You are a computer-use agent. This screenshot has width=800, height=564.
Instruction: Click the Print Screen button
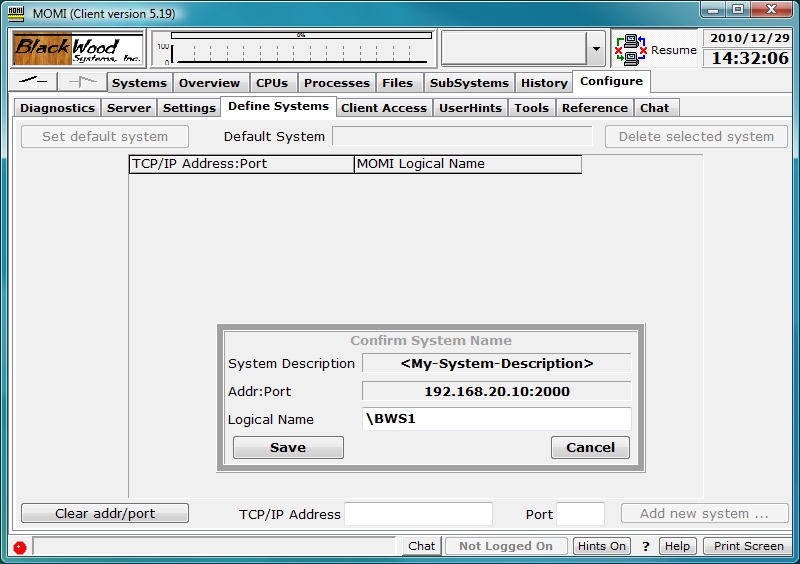[x=749, y=546]
